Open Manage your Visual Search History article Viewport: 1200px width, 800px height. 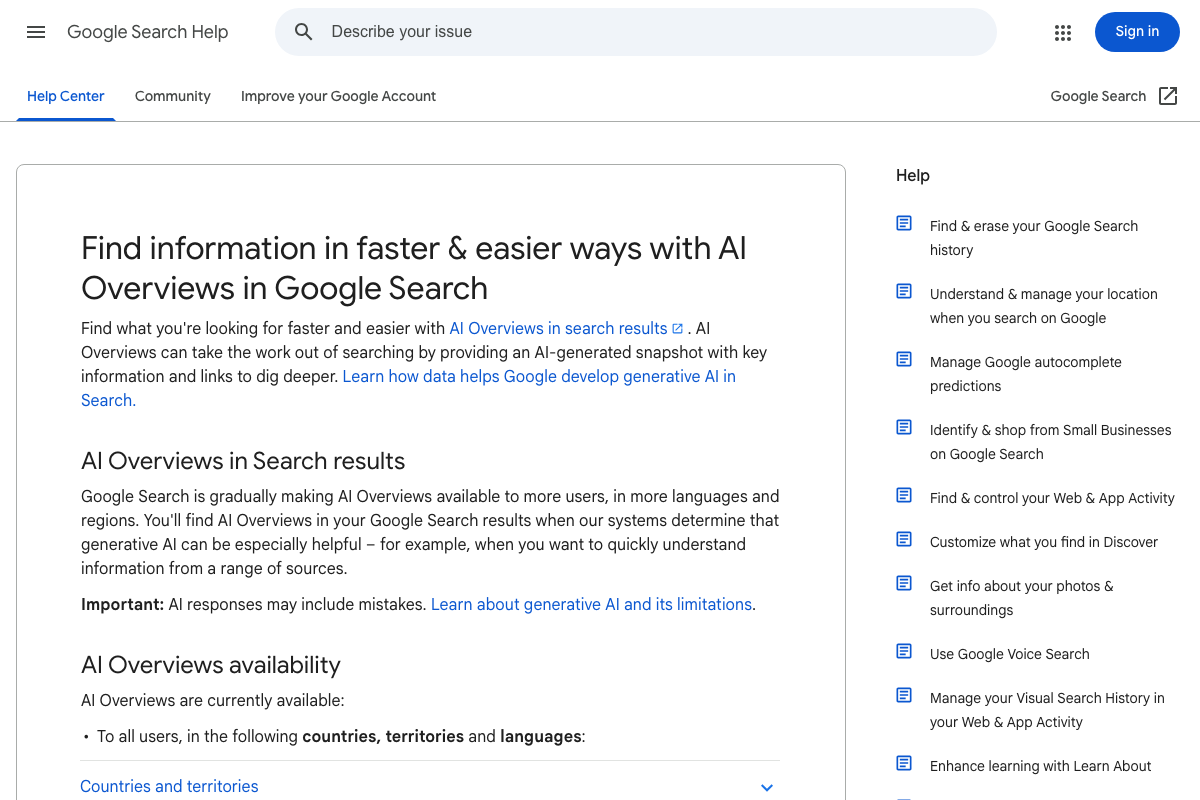pos(1047,710)
